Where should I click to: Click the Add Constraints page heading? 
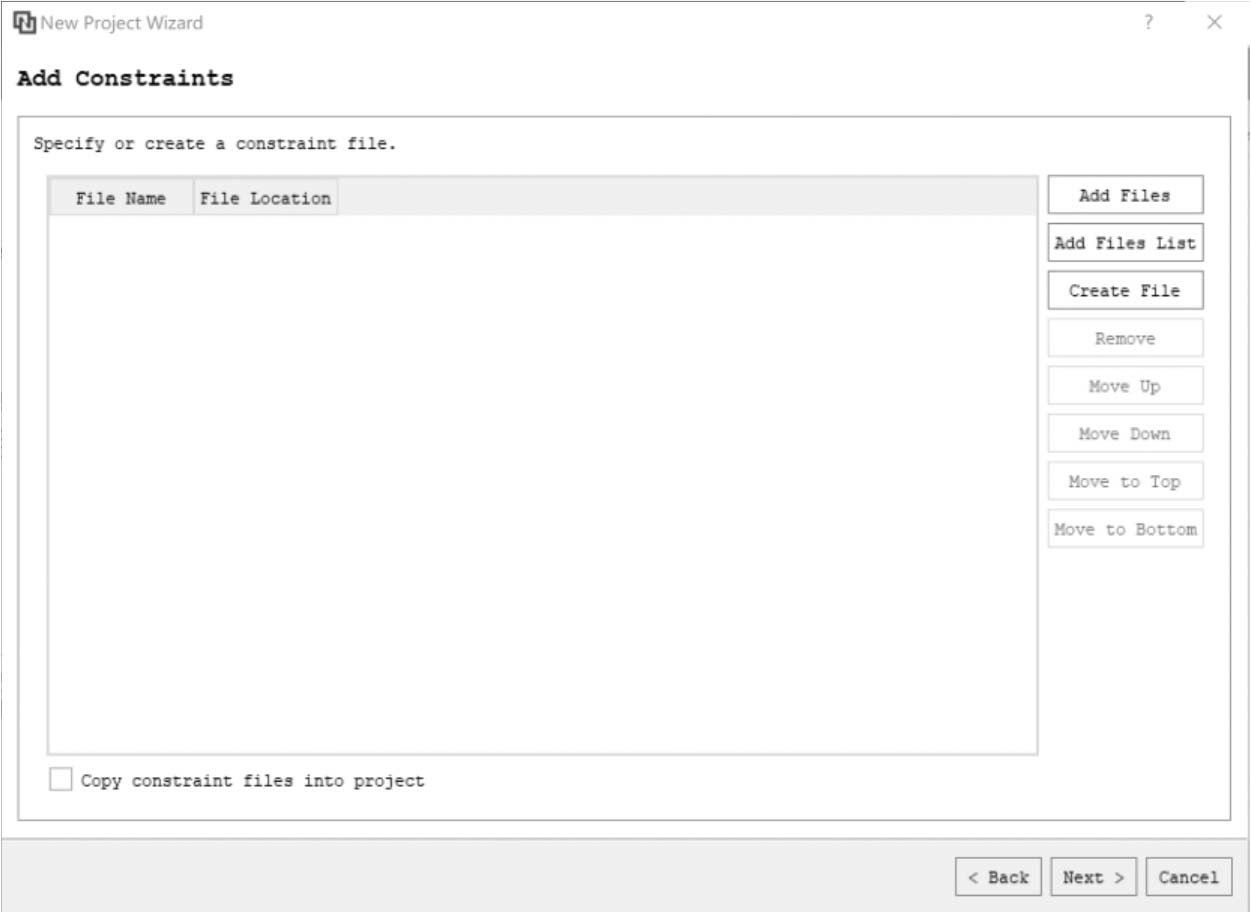[x=125, y=78]
